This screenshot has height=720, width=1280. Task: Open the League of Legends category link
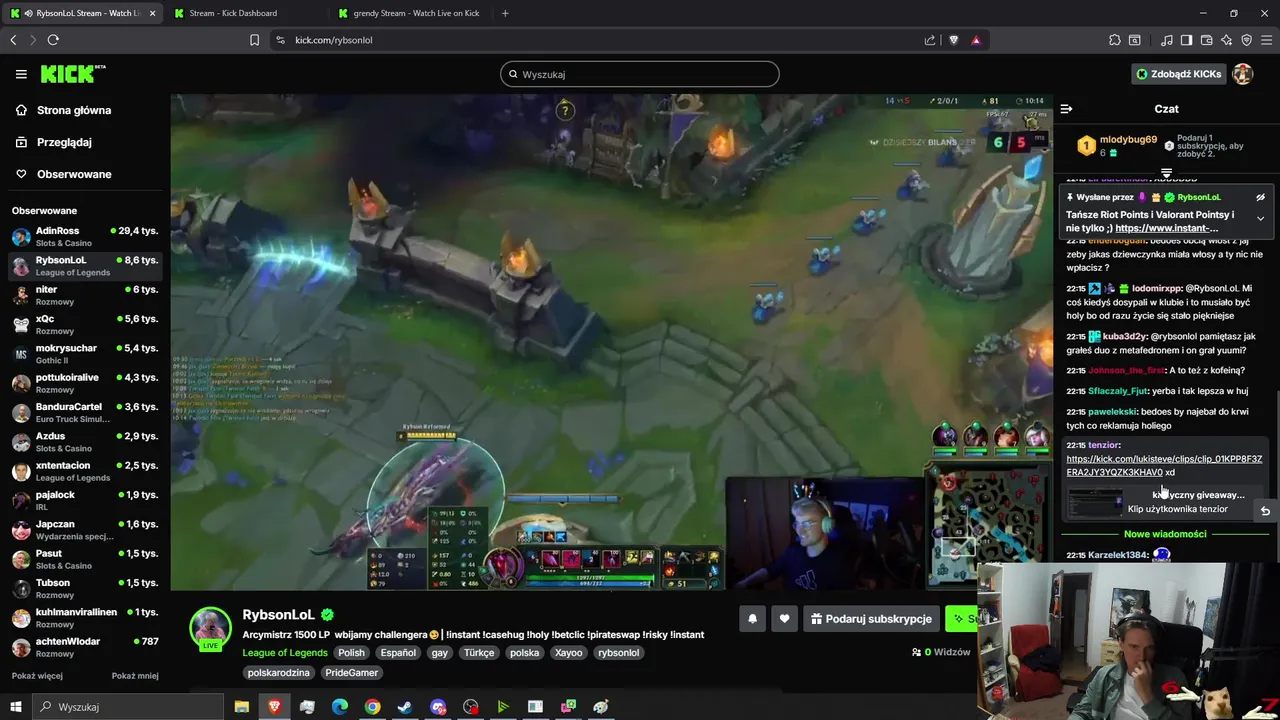pyautogui.click(x=285, y=653)
